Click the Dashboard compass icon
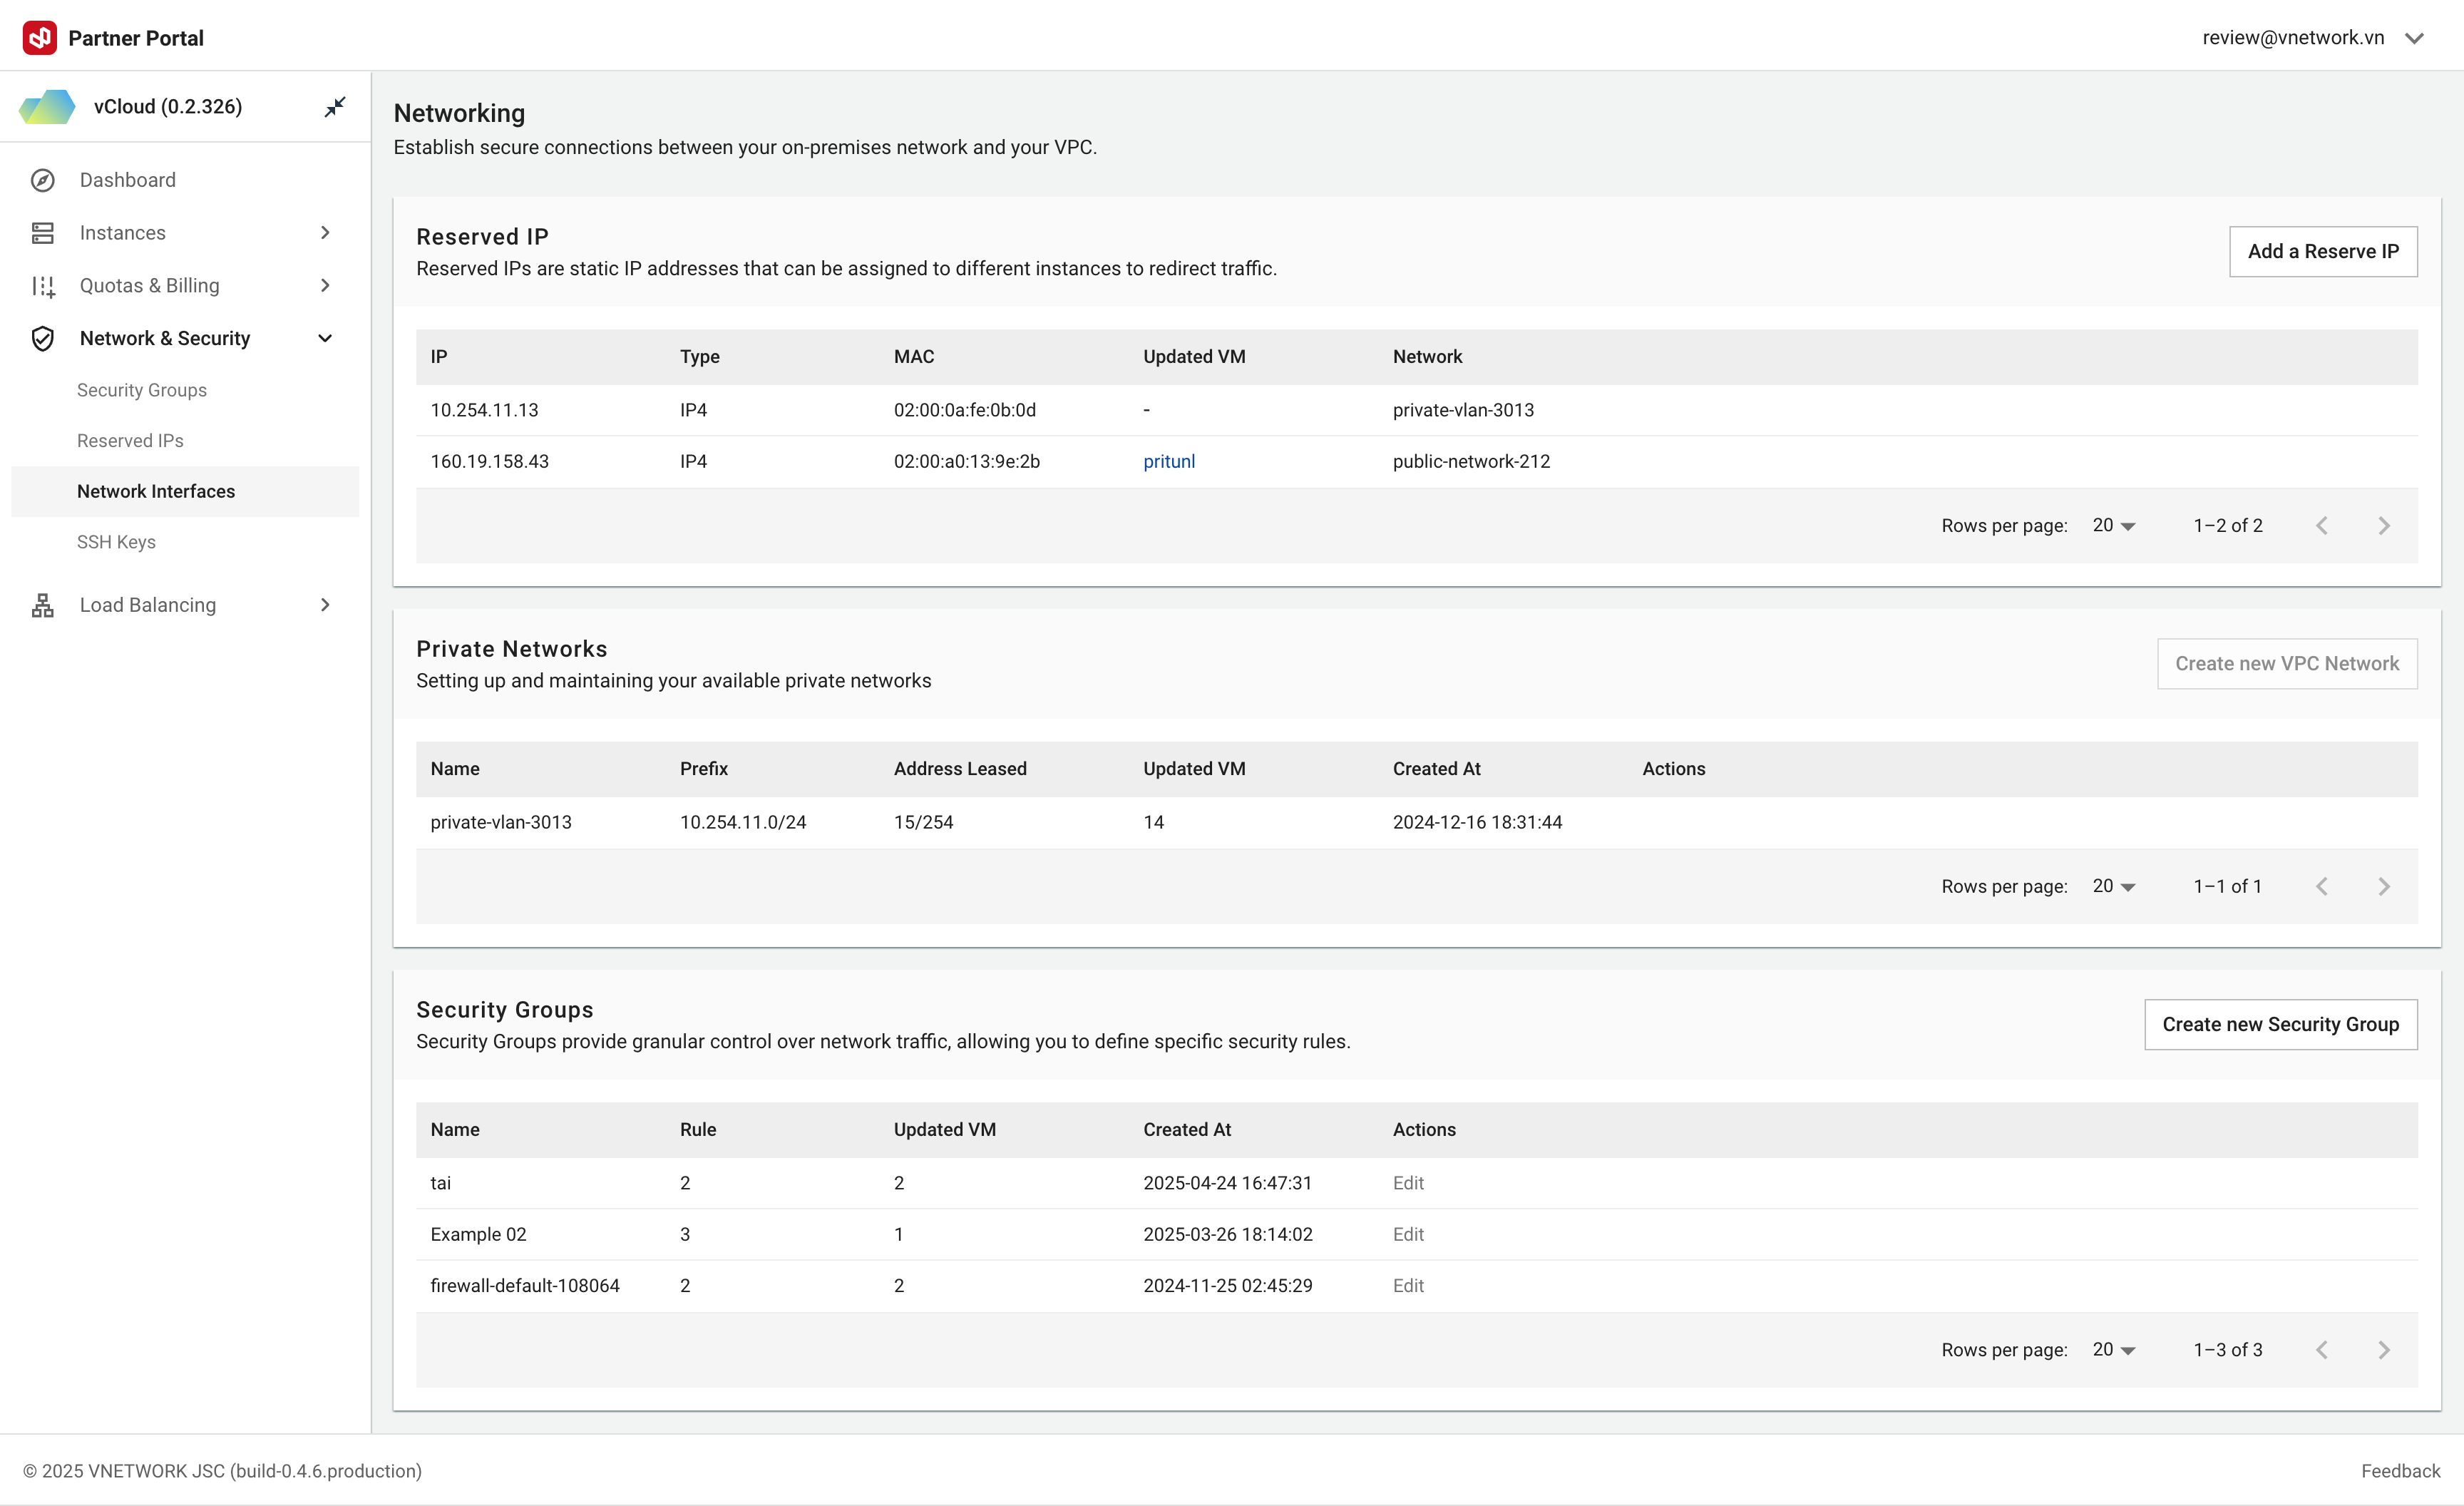This screenshot has width=2464, height=1506. 43,180
